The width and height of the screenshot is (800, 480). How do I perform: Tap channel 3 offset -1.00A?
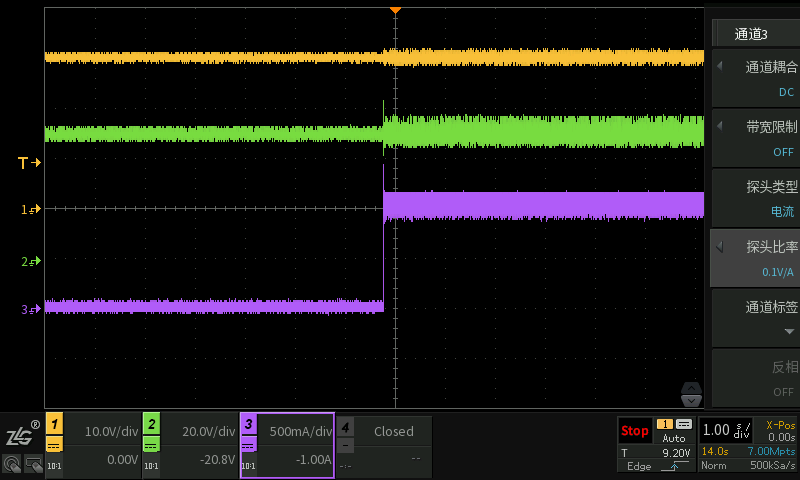(314, 460)
